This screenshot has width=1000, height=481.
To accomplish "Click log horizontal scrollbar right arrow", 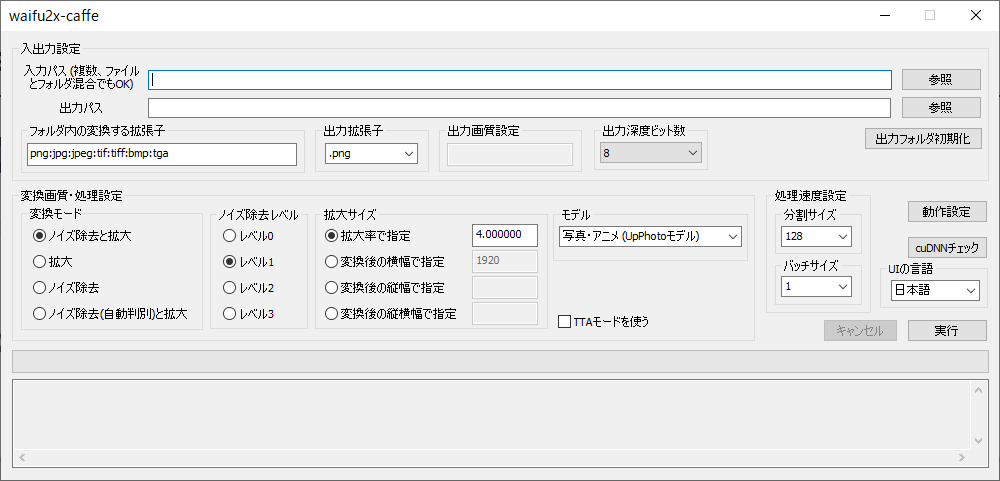I will click(x=963, y=457).
